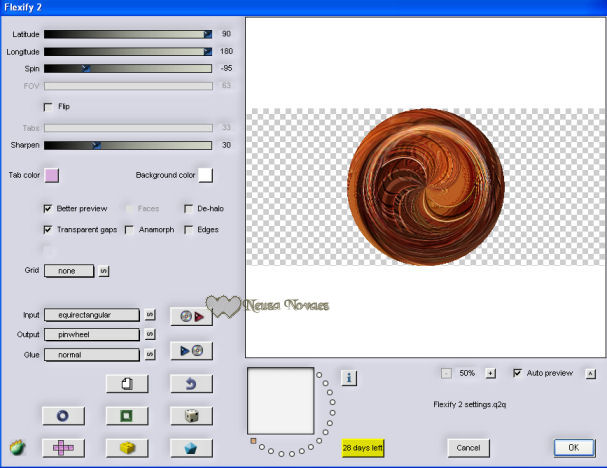Adjust the Sharpen slider
The height and width of the screenshot is (468, 607).
pyautogui.click(x=128, y=145)
